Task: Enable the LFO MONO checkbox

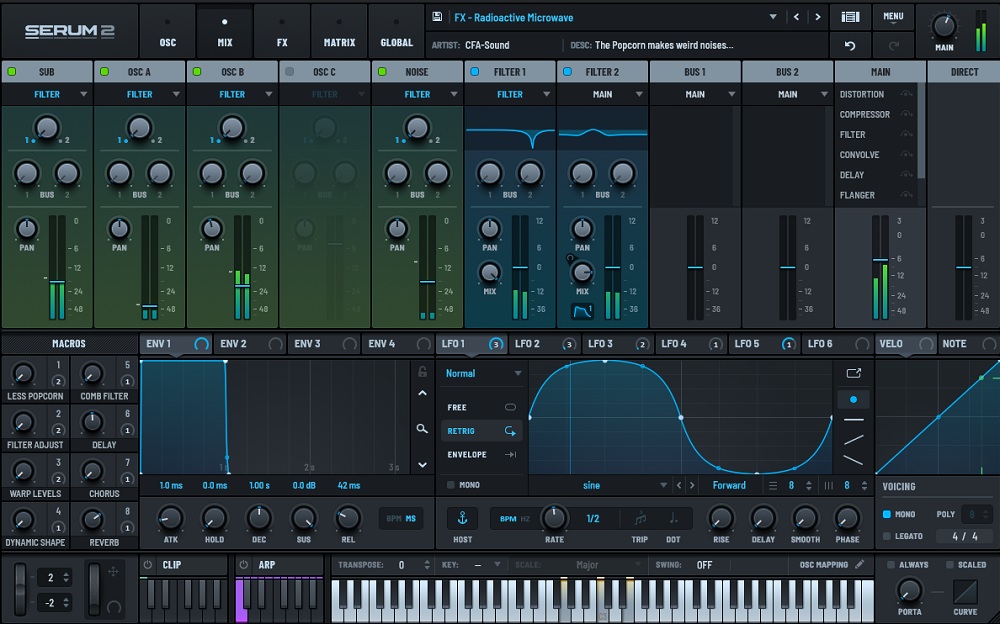Action: click(451, 485)
